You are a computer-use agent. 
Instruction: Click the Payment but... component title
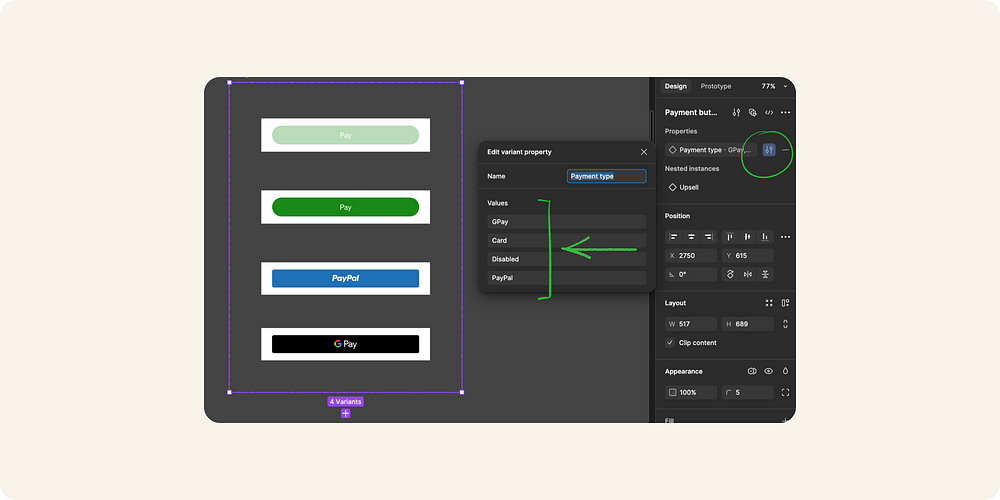691,112
